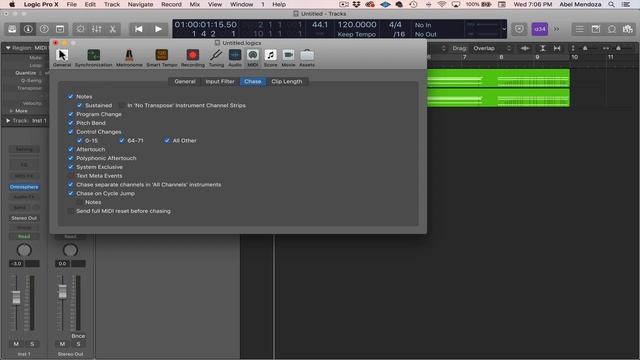Open the Track menu

112,4
